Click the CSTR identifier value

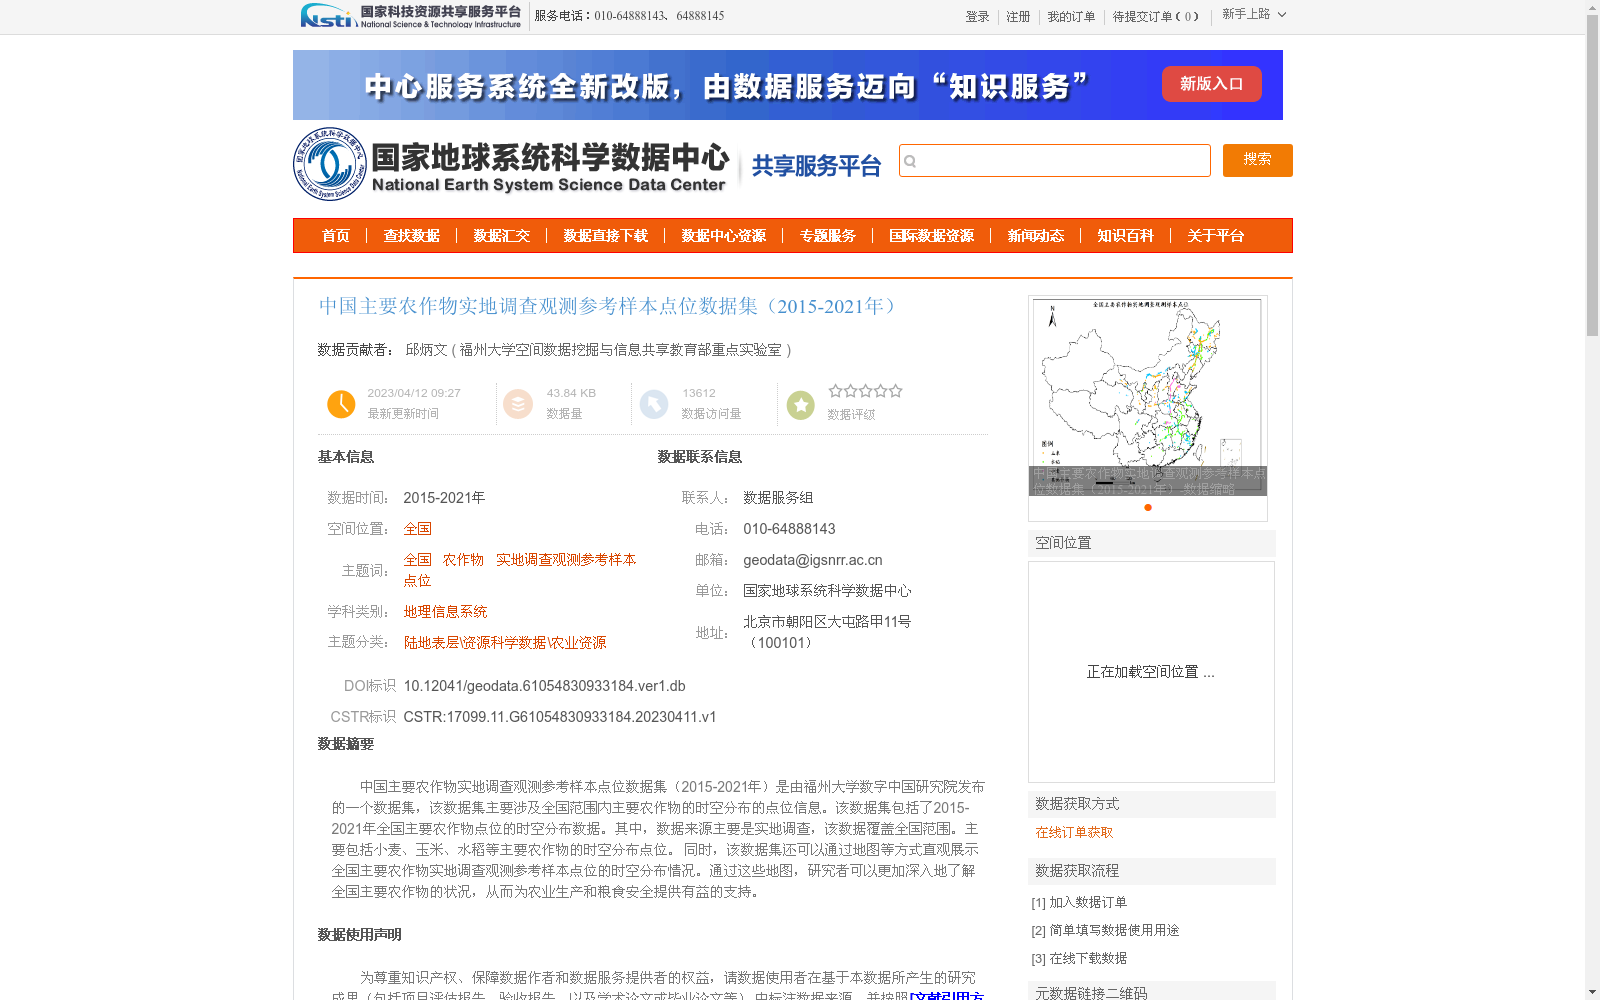coord(560,717)
